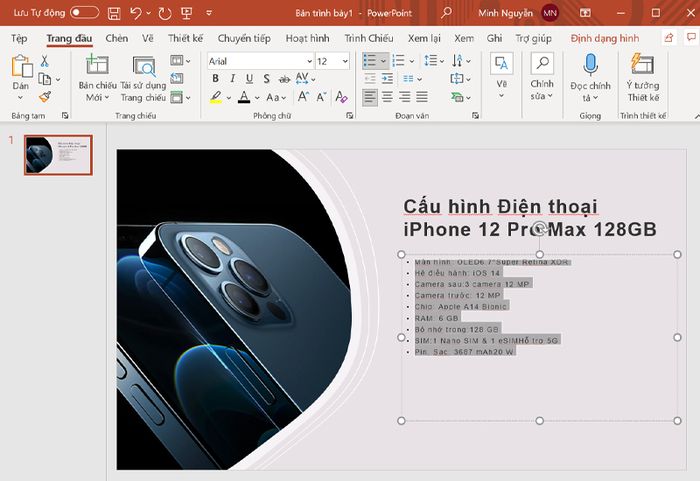
Task: Apply the font color A swatch
Action: click(x=244, y=97)
